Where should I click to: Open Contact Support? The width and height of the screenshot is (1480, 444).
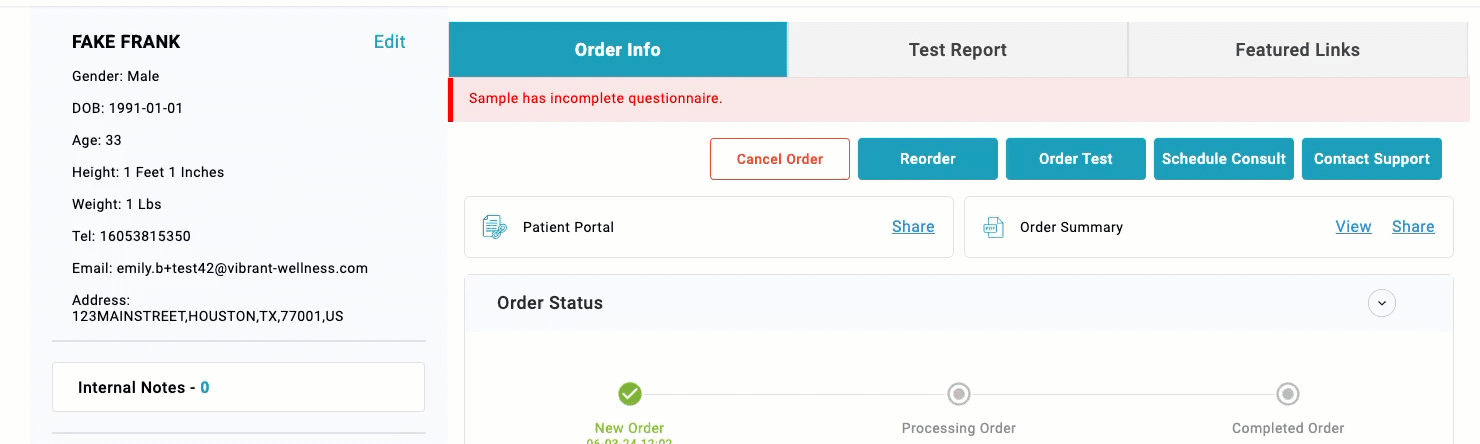pyautogui.click(x=1372, y=159)
